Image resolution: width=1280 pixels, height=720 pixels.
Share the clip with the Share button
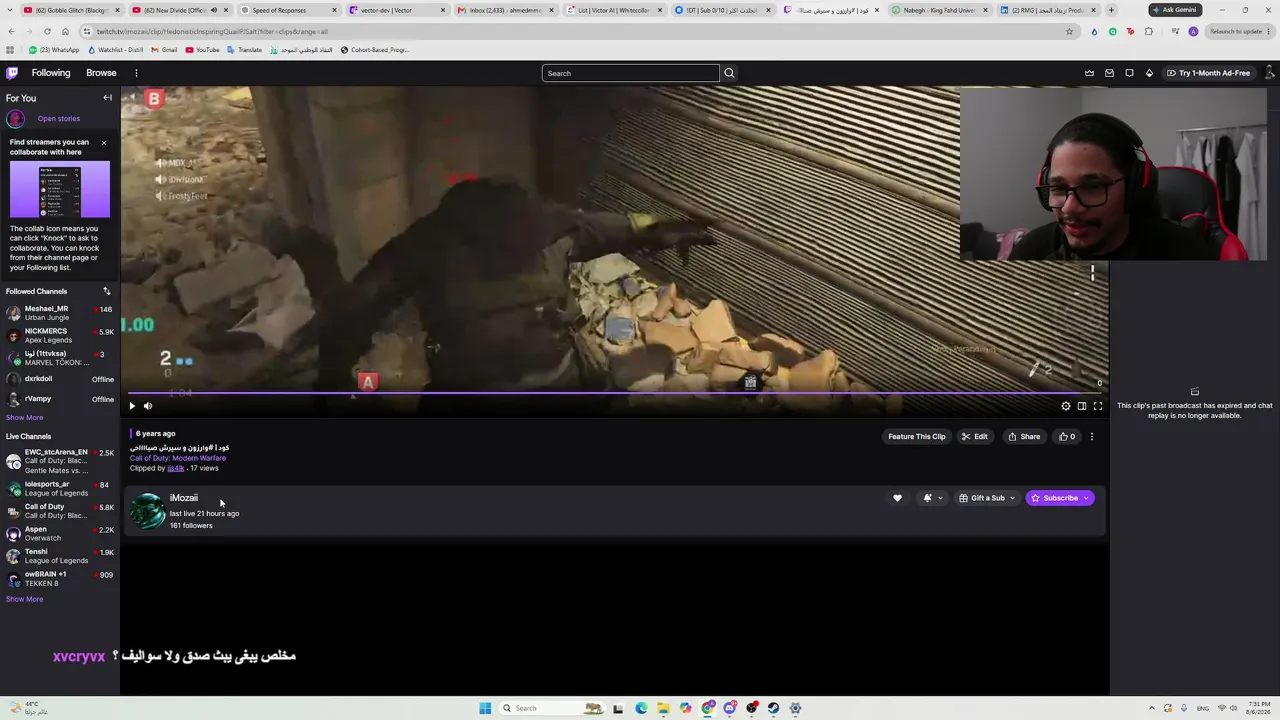pos(1023,437)
